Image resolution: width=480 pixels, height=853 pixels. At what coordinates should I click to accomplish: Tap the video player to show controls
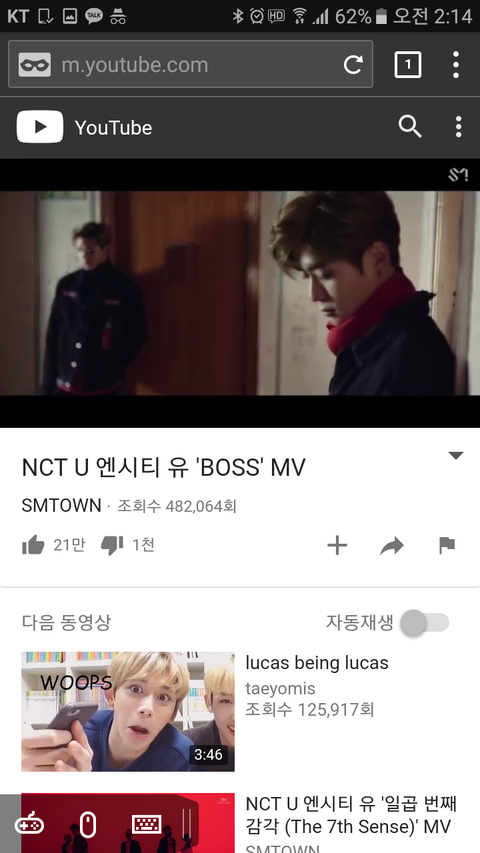[240, 293]
